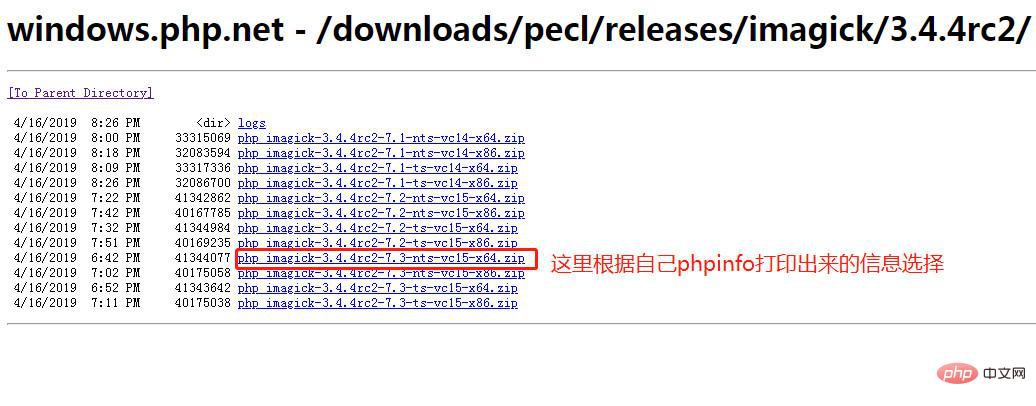Click the red phpinfo annotation text
Image resolution: width=1036 pixels, height=406 pixels.
click(x=748, y=264)
